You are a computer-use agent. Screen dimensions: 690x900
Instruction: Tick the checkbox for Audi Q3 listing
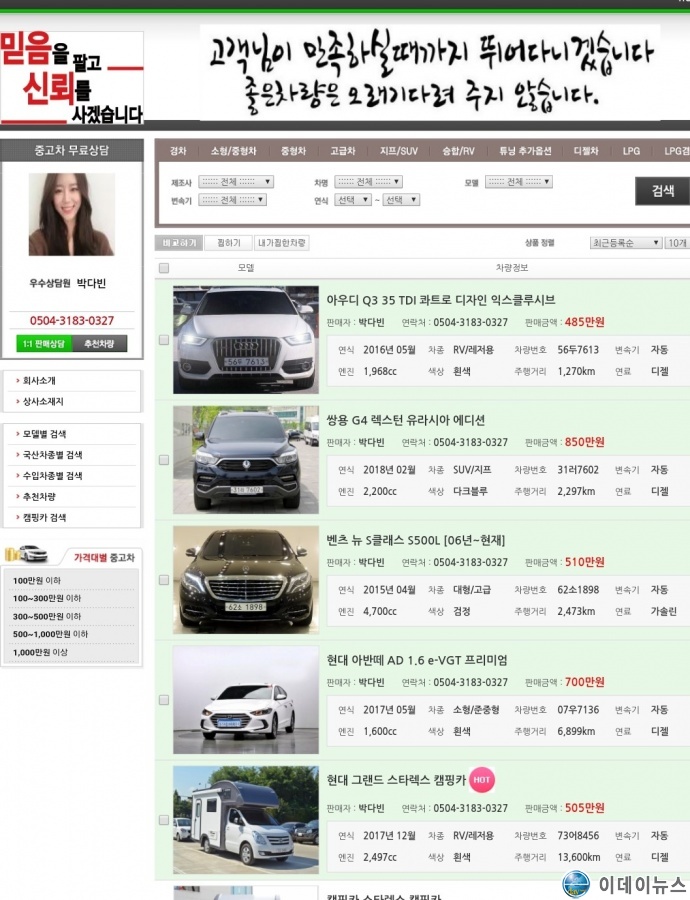coord(164,340)
